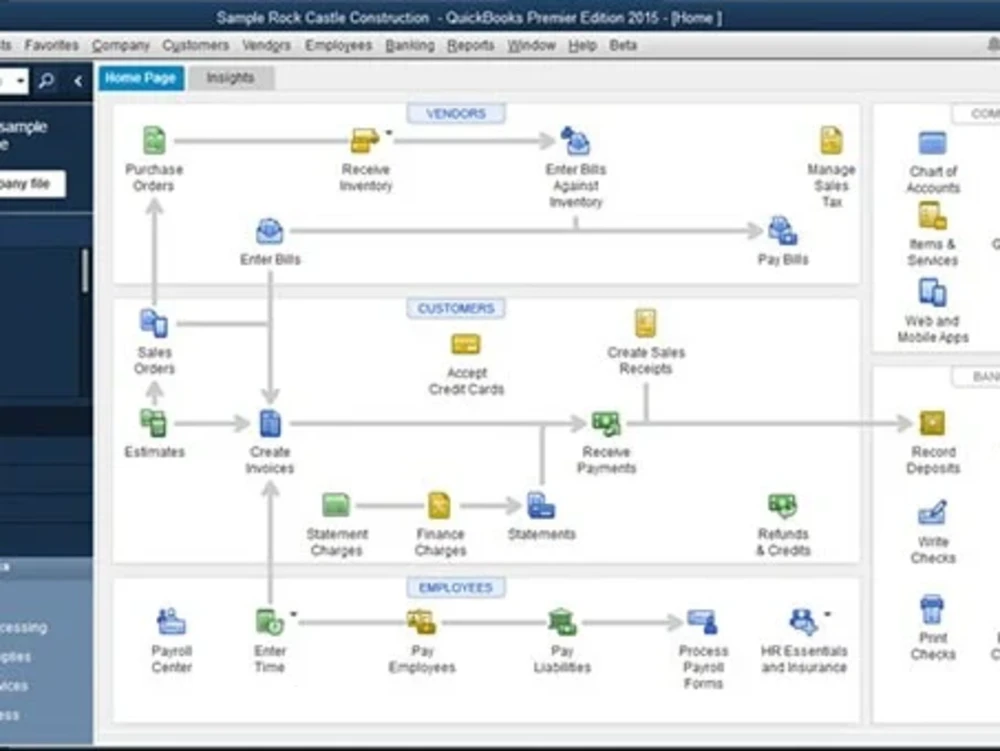
Task: Click HR Essentials and Insurance icon
Action: 803,622
